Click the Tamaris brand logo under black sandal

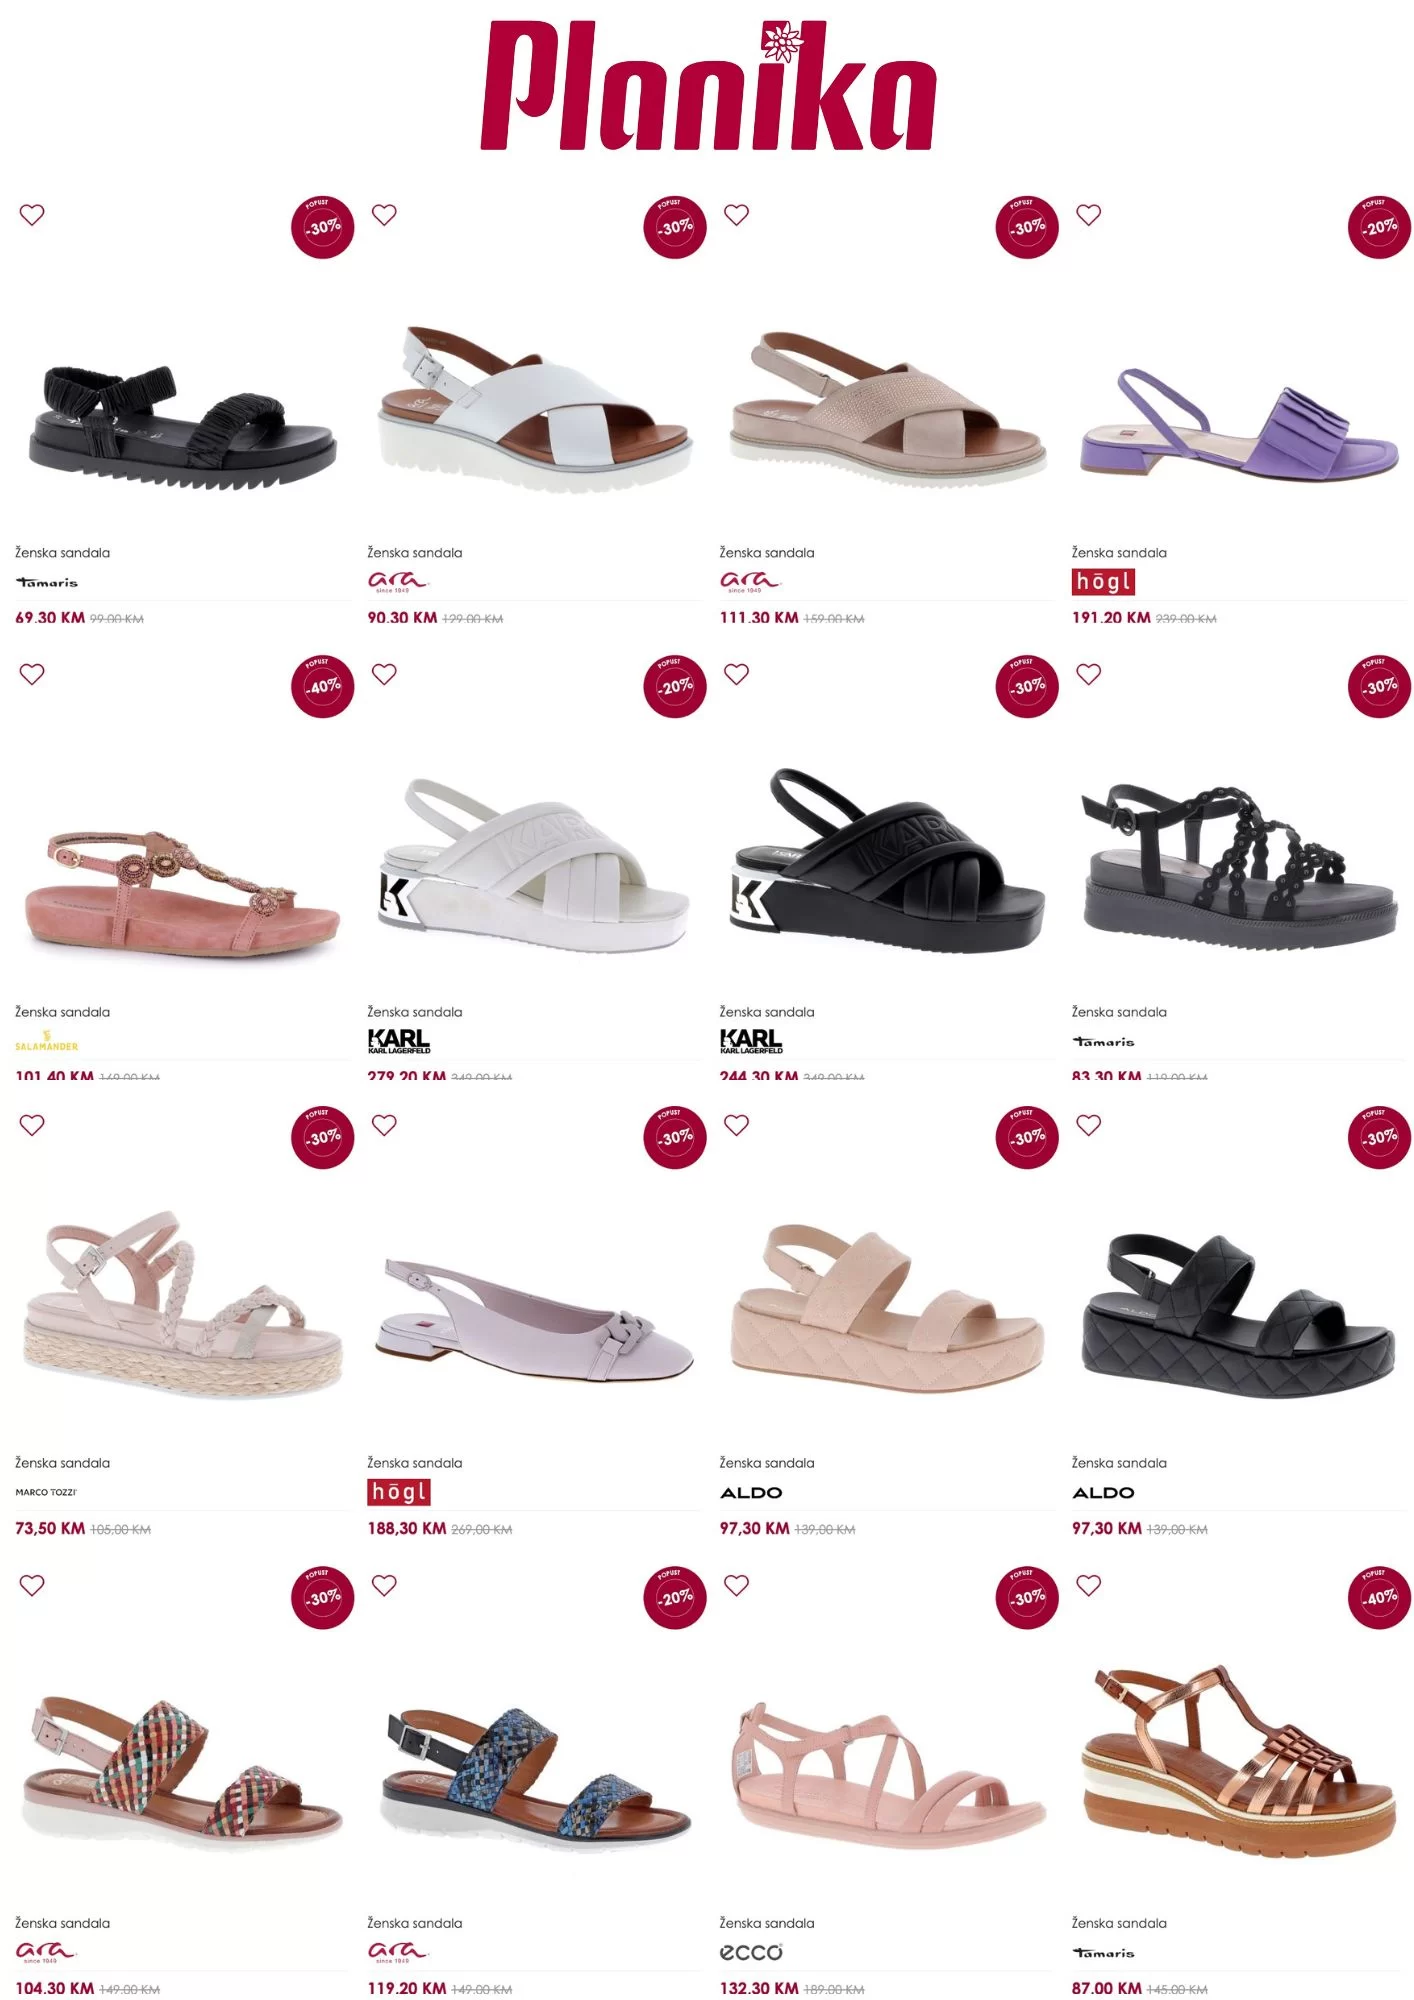46,582
